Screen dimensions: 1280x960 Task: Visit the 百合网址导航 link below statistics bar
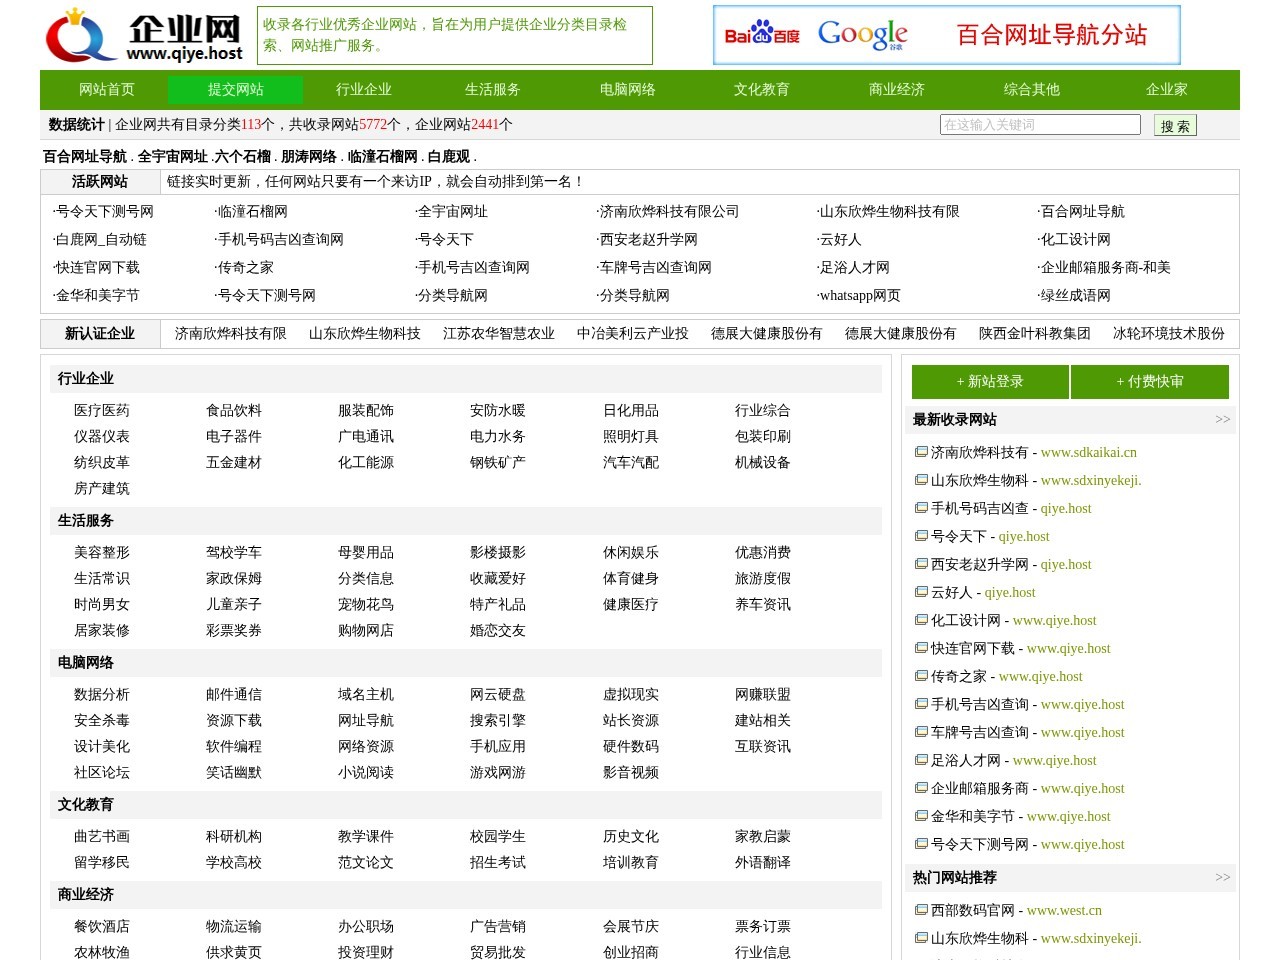[x=85, y=157]
